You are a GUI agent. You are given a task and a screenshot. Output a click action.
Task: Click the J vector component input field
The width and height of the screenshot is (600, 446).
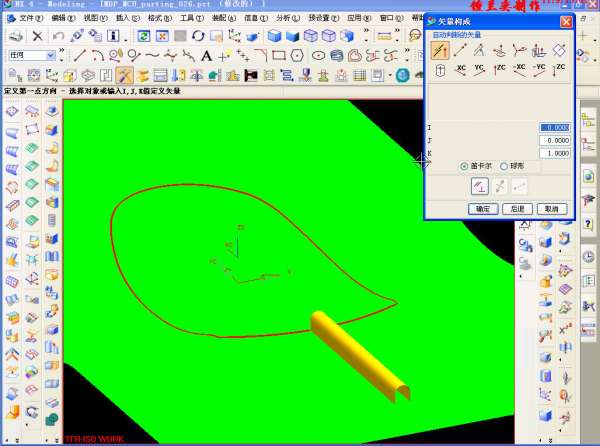pos(555,140)
